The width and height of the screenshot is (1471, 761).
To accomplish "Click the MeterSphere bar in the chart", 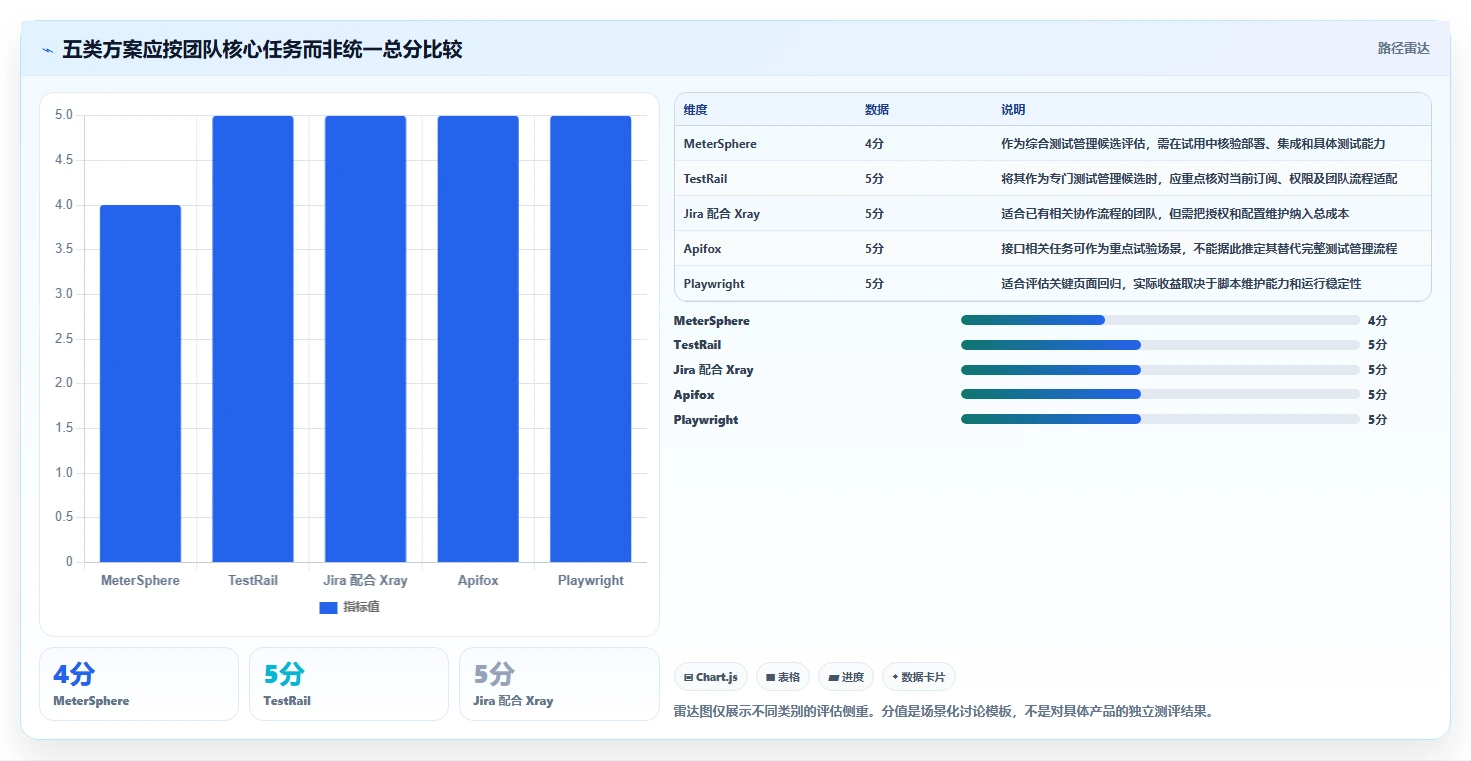I will (x=140, y=383).
